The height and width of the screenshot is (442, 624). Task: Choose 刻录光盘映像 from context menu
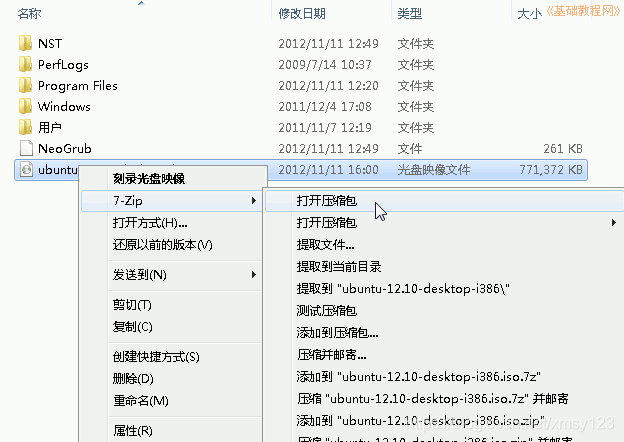pyautogui.click(x=149, y=179)
